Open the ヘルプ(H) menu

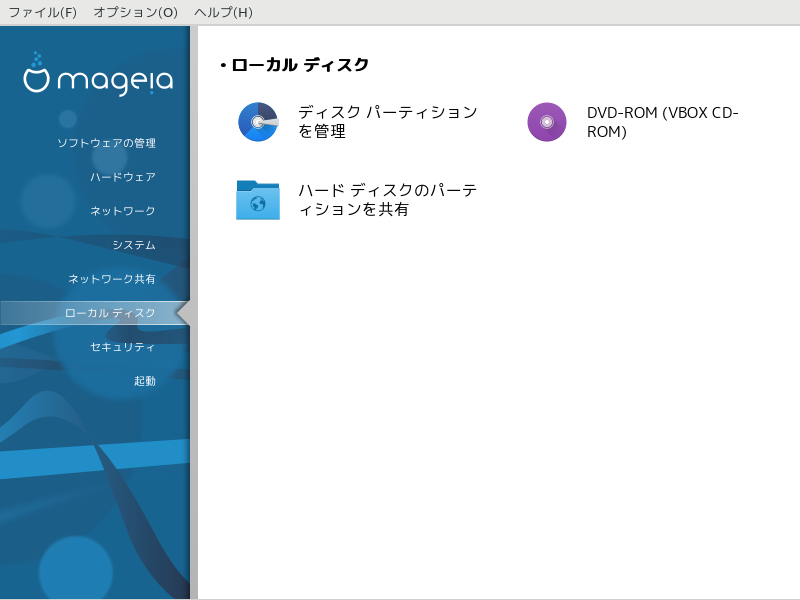pos(223,12)
